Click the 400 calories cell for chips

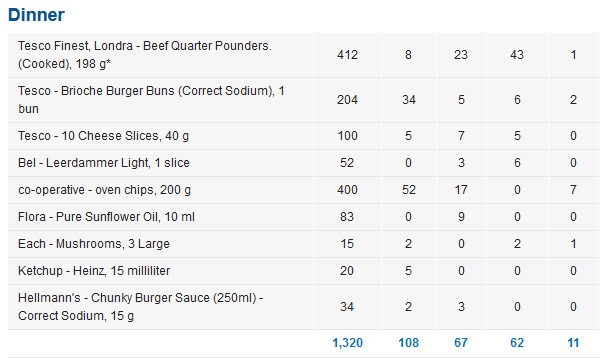pyautogui.click(x=347, y=190)
